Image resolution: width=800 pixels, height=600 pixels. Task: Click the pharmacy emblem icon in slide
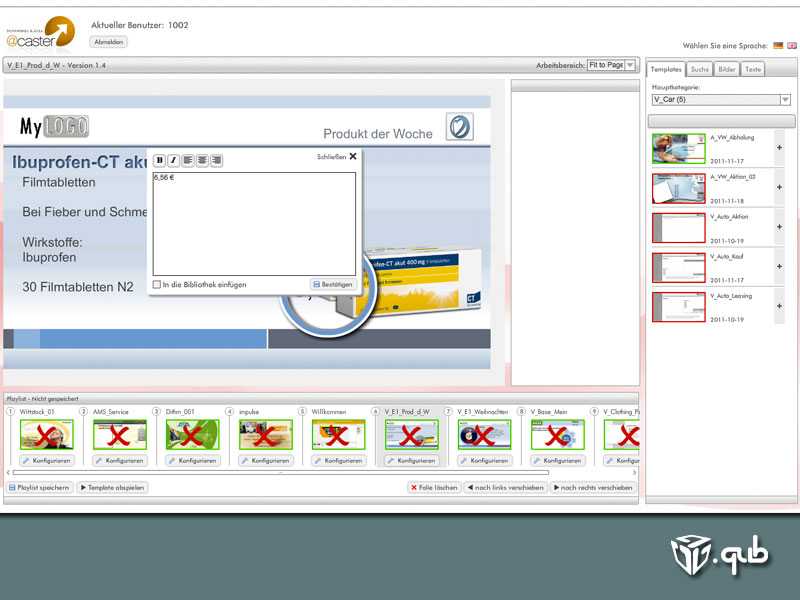pyautogui.click(x=460, y=127)
